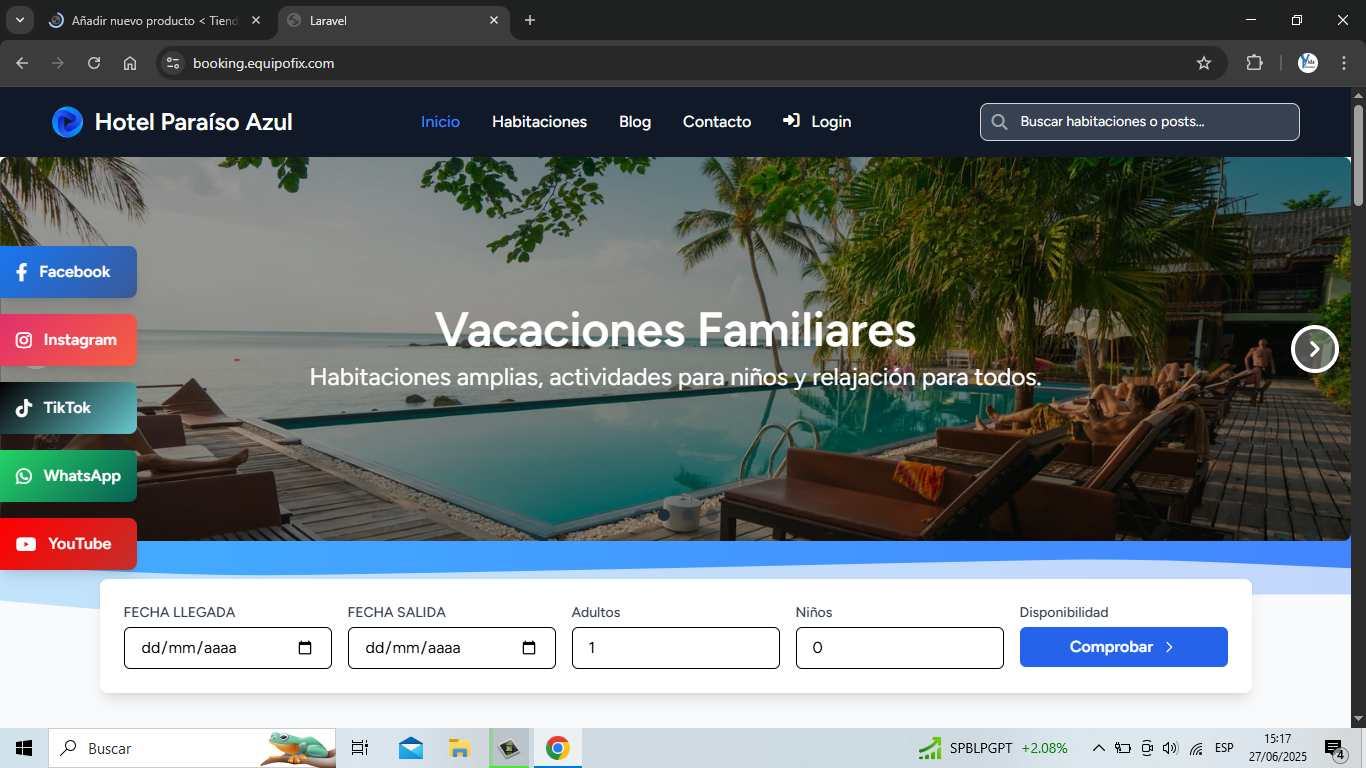Expand the tab search dropdown arrow
The width and height of the screenshot is (1366, 768).
pos(19,20)
